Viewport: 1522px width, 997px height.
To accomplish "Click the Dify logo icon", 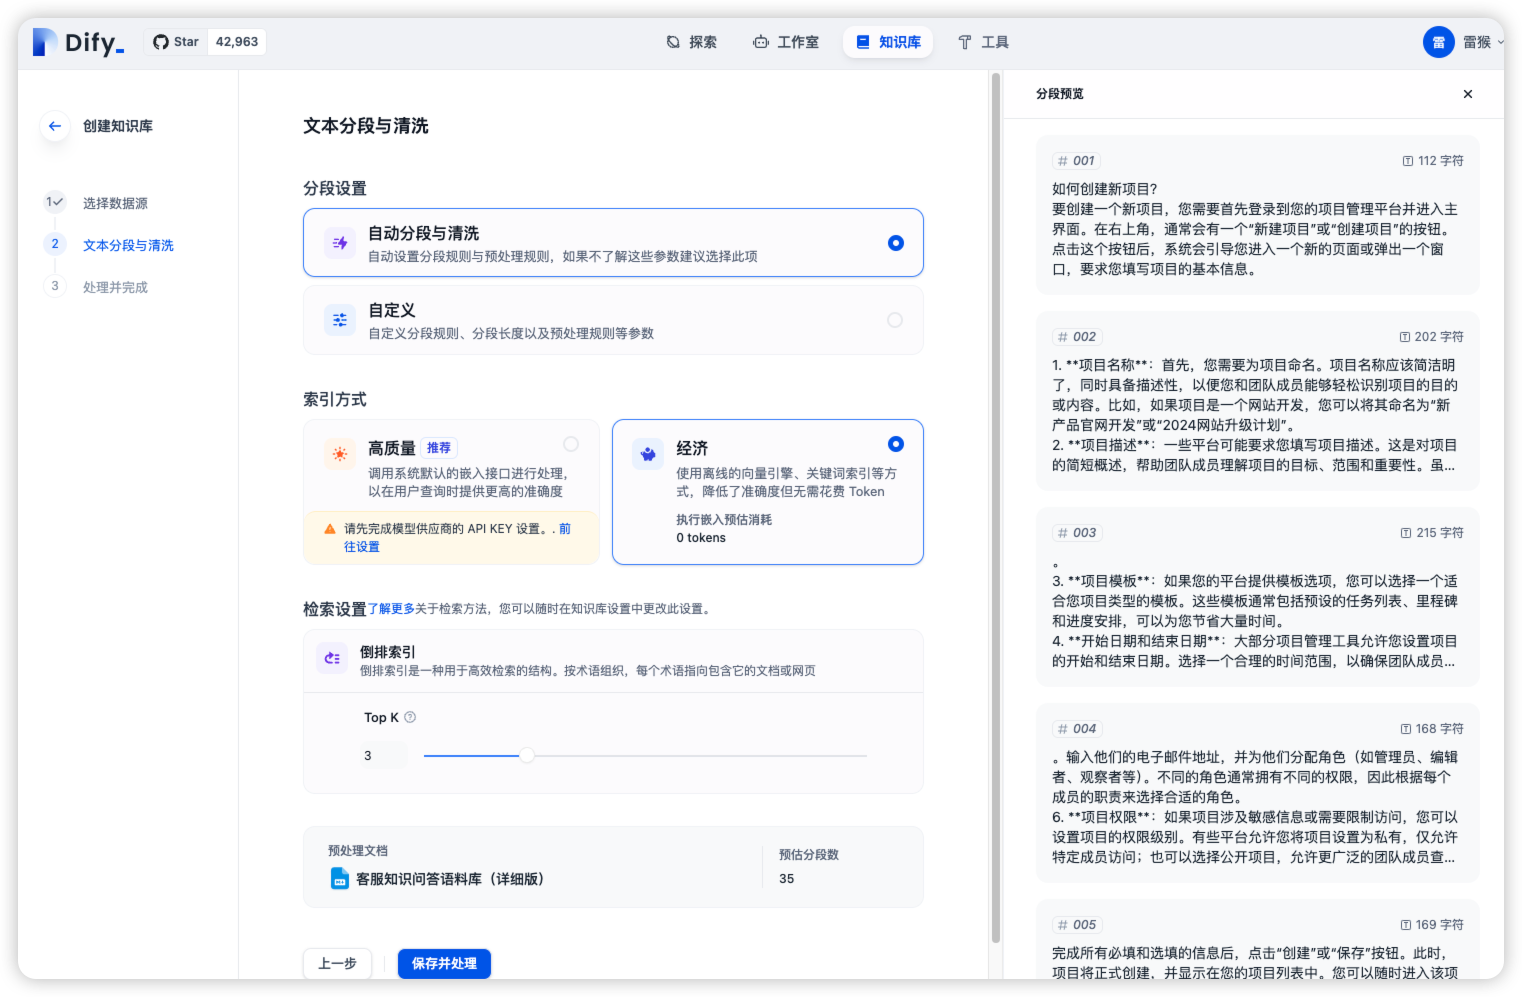I will coord(45,42).
